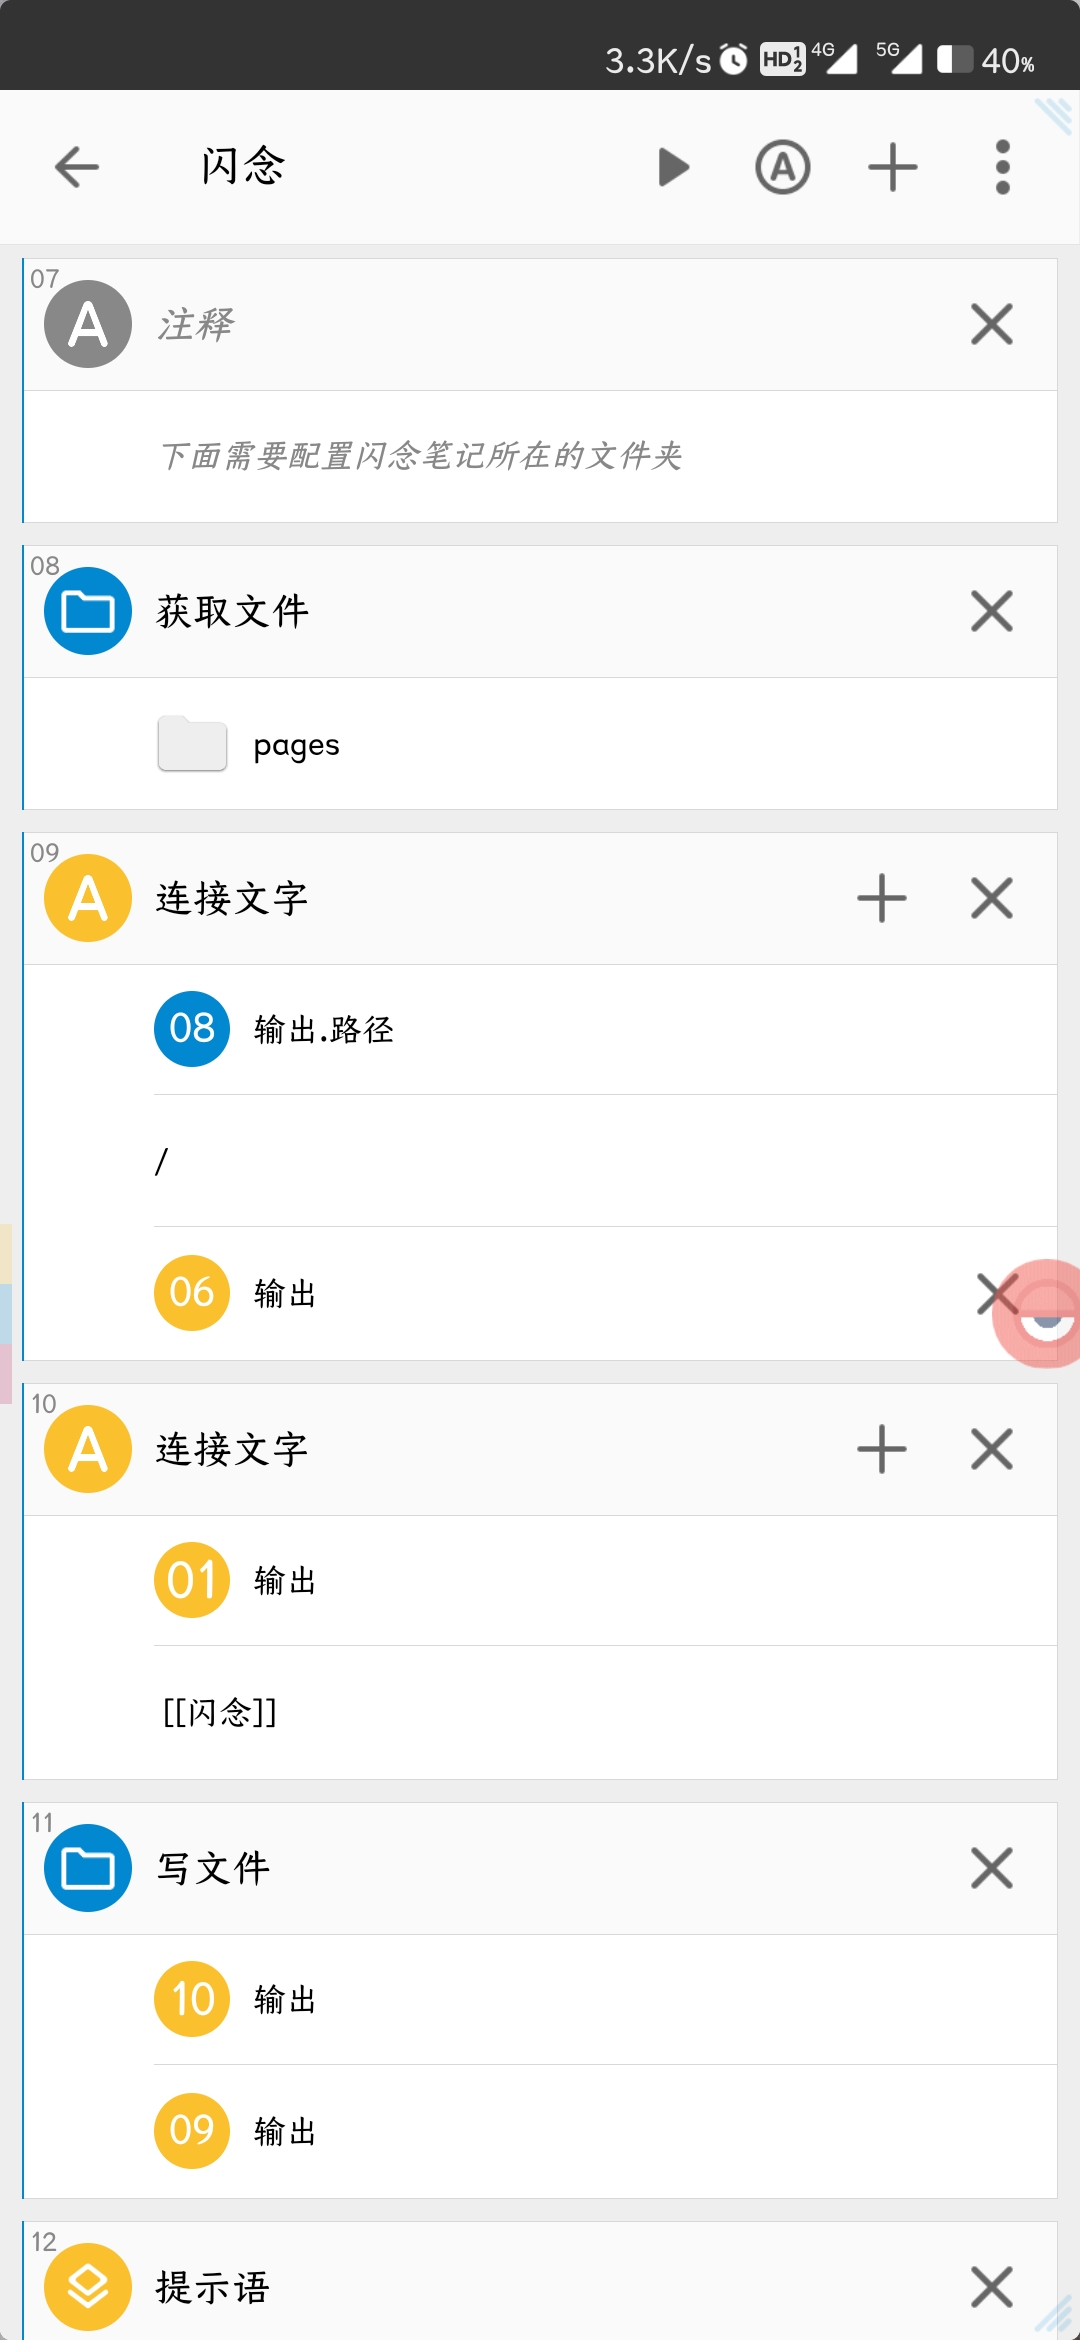This screenshot has height=2340, width=1080.
Task: Add a new action with header plus
Action: click(892, 167)
